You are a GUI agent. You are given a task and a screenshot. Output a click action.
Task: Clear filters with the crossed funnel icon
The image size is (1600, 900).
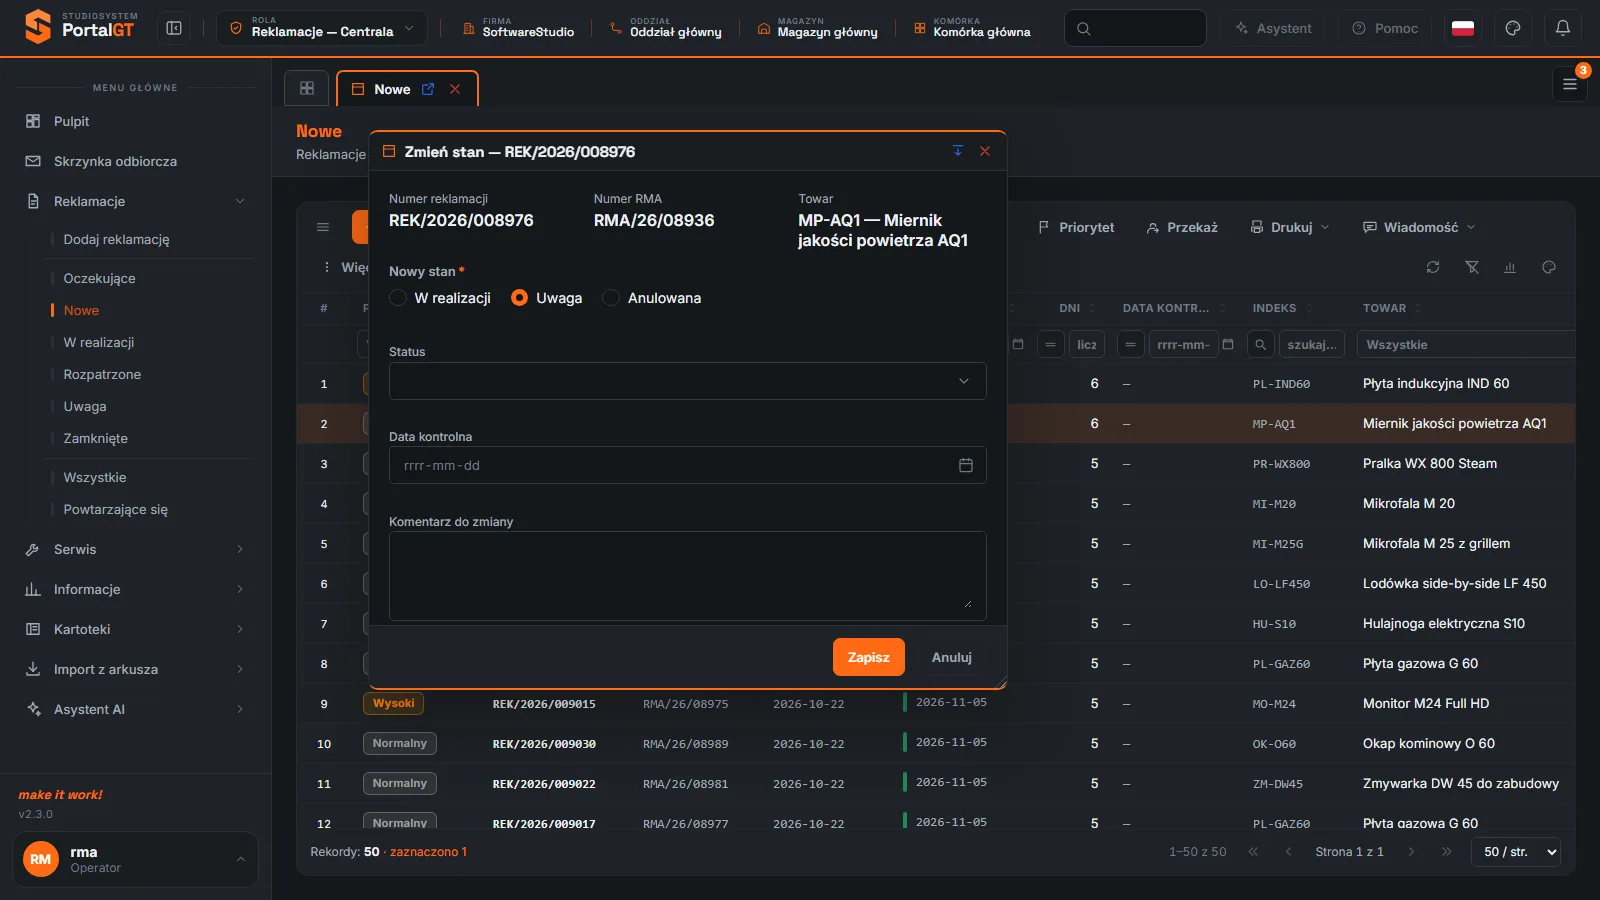click(1472, 267)
